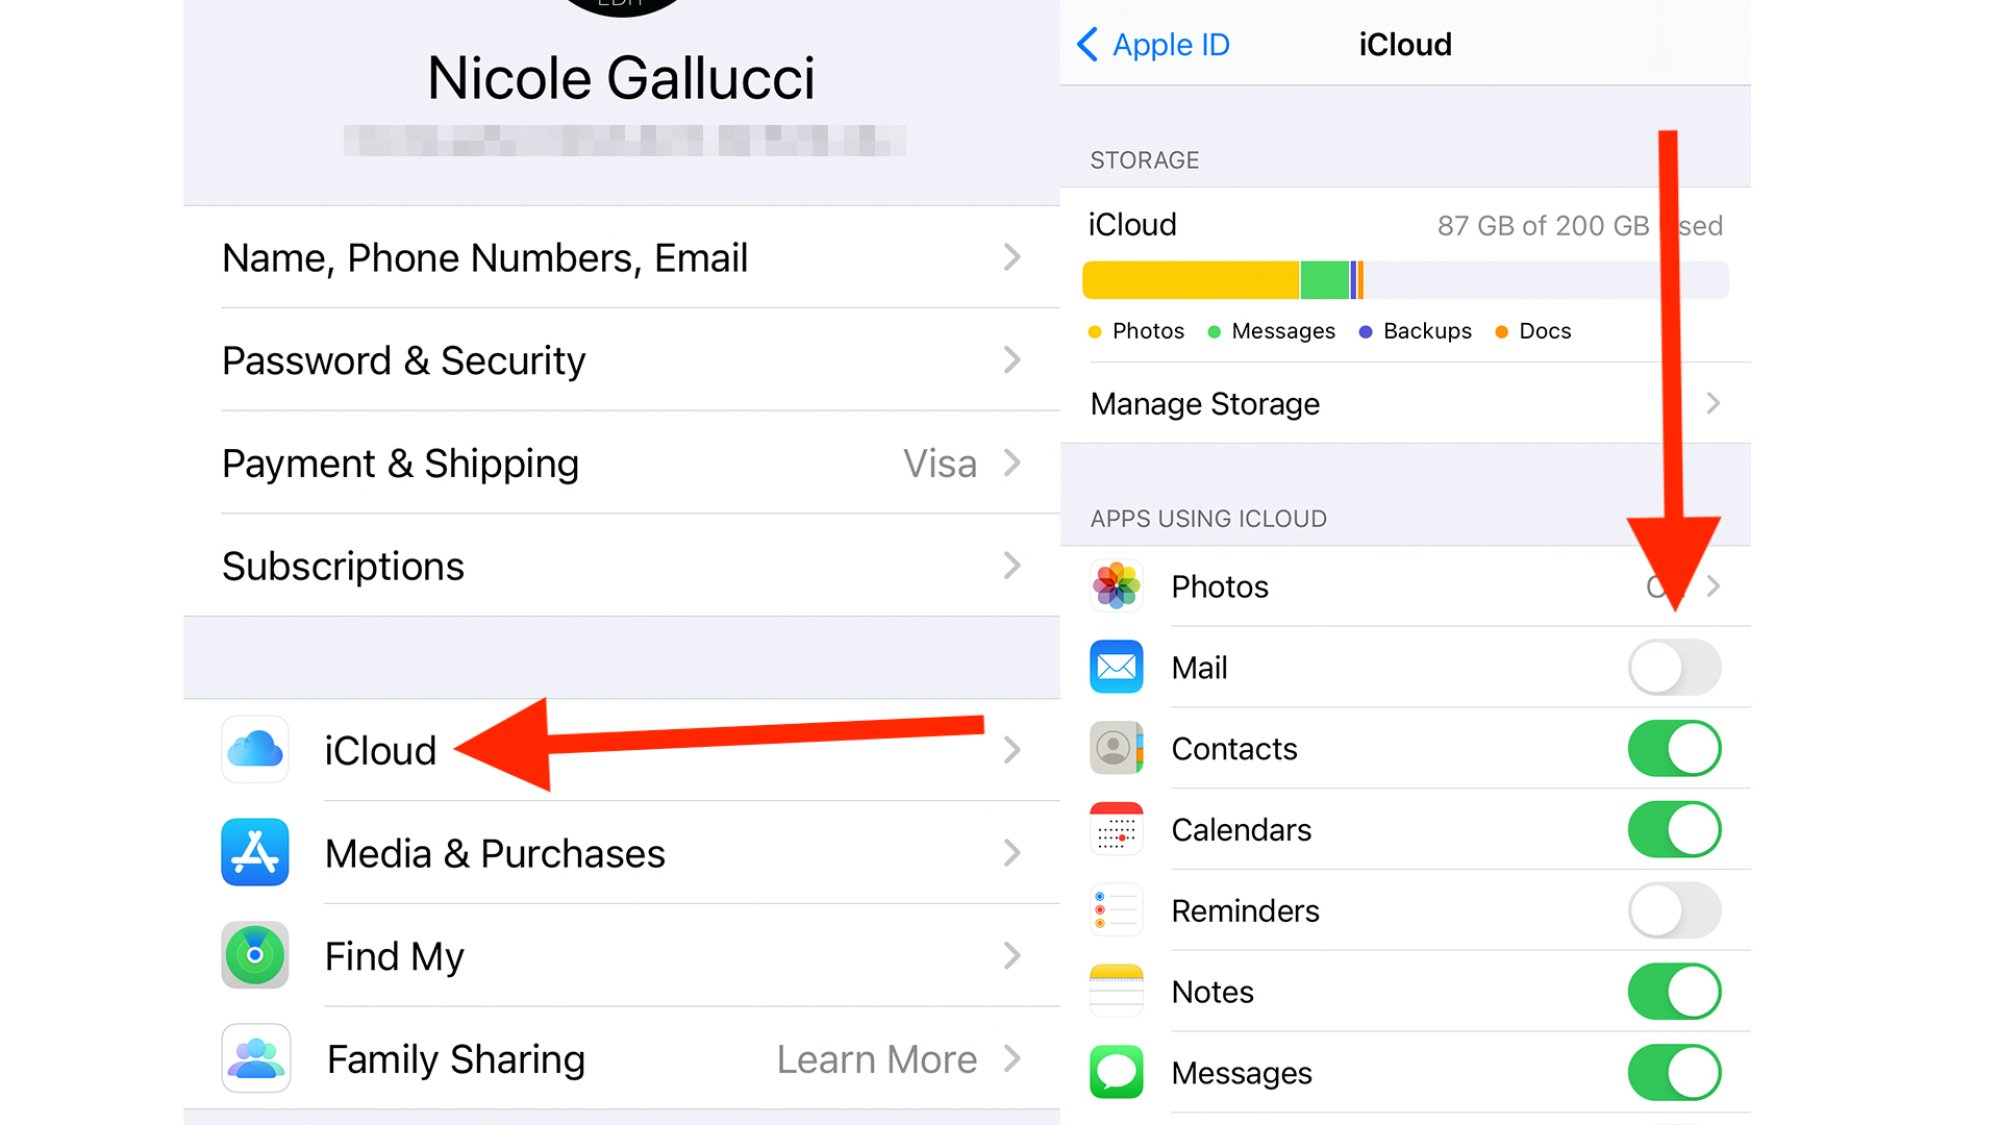2000x1125 pixels.
Task: Tap the Contacts app icon
Action: click(x=1116, y=748)
